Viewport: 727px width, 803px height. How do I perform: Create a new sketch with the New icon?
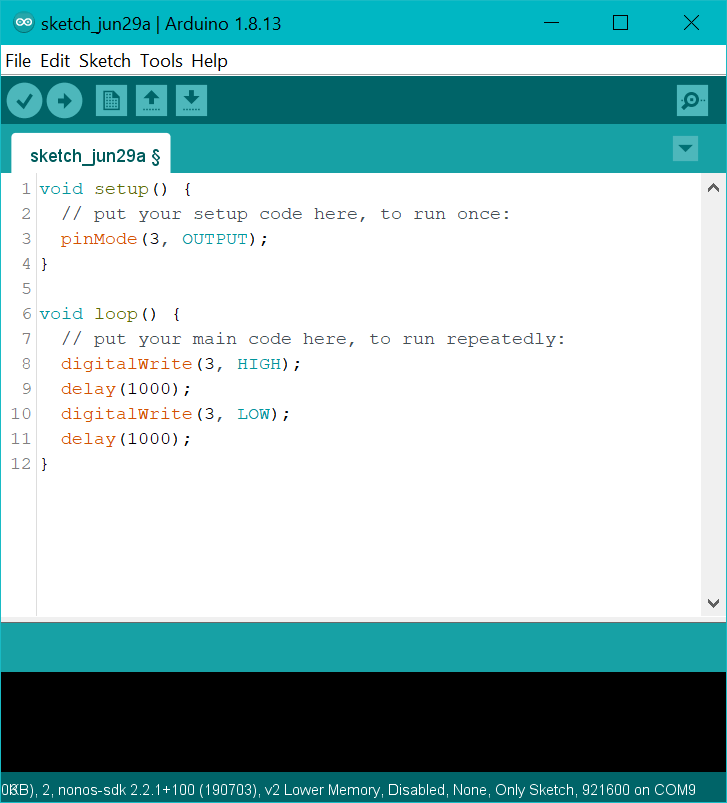click(x=111, y=100)
